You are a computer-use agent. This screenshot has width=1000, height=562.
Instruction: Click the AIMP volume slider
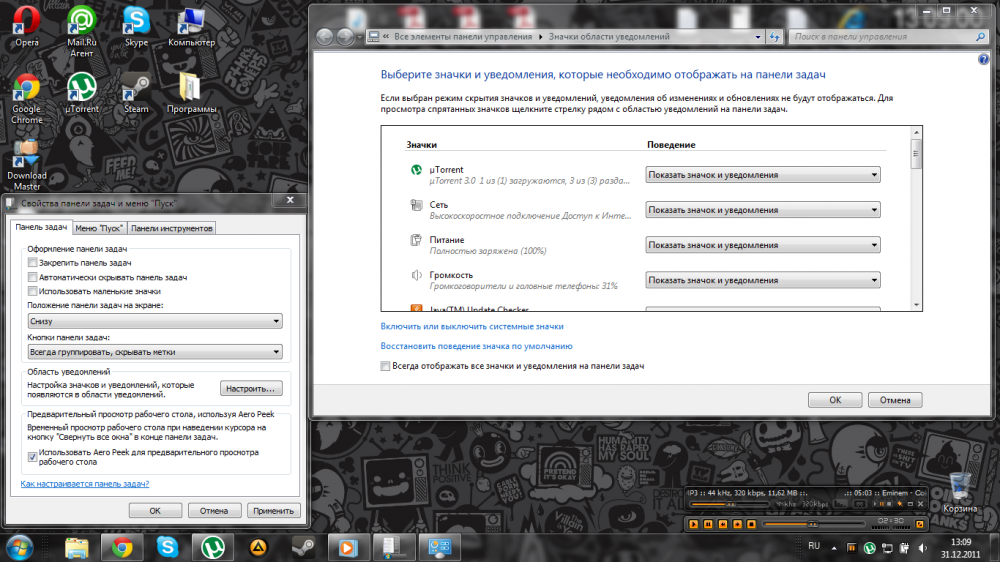(728, 505)
